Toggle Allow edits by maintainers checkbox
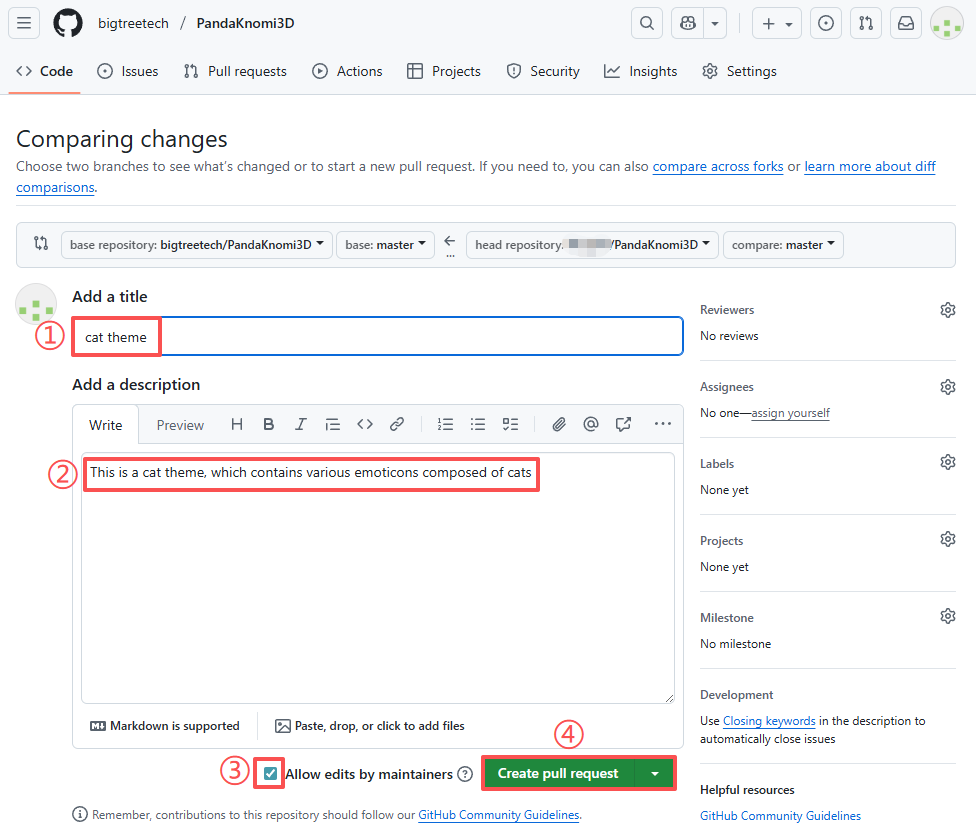This screenshot has width=976, height=831. tap(271, 773)
